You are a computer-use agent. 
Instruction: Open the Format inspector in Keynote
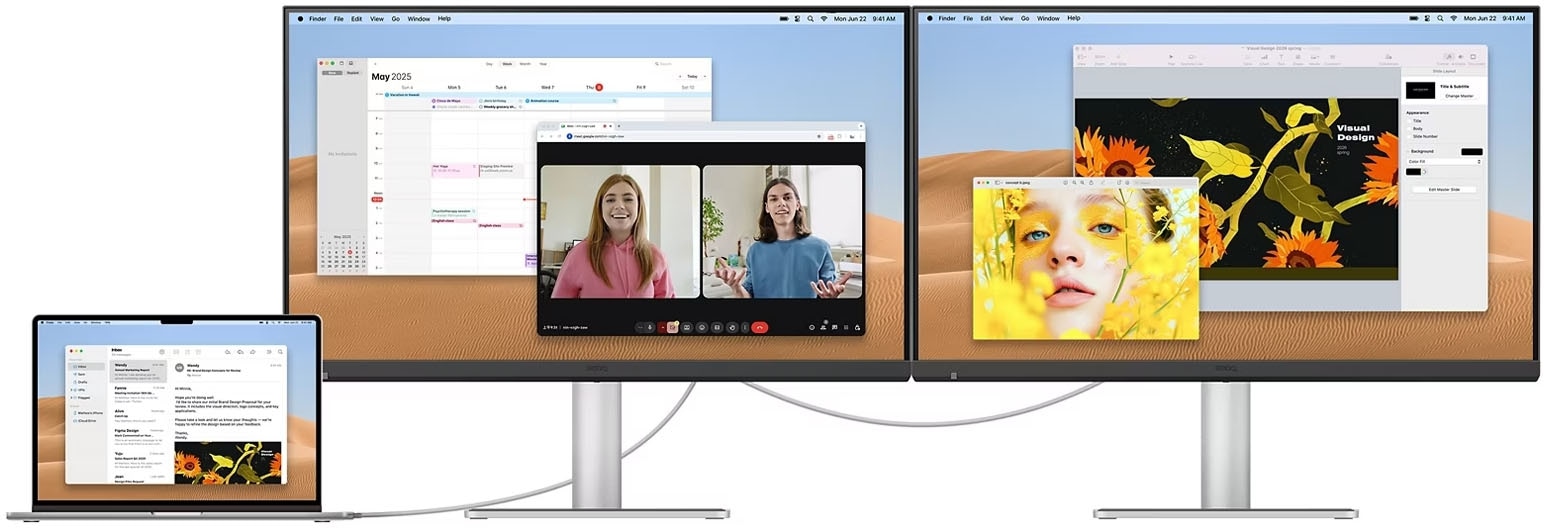1449,58
